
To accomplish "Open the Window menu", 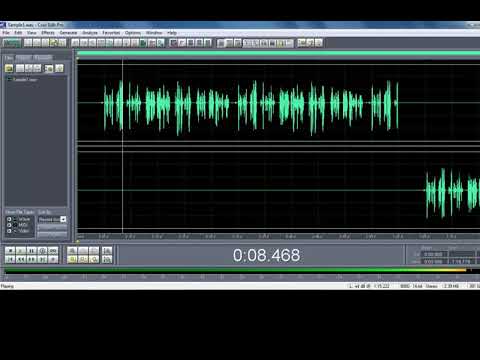I will point(154,33).
